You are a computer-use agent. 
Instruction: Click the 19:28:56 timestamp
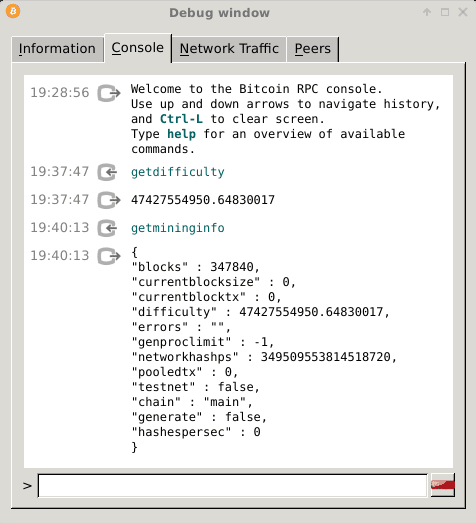[x=60, y=92]
